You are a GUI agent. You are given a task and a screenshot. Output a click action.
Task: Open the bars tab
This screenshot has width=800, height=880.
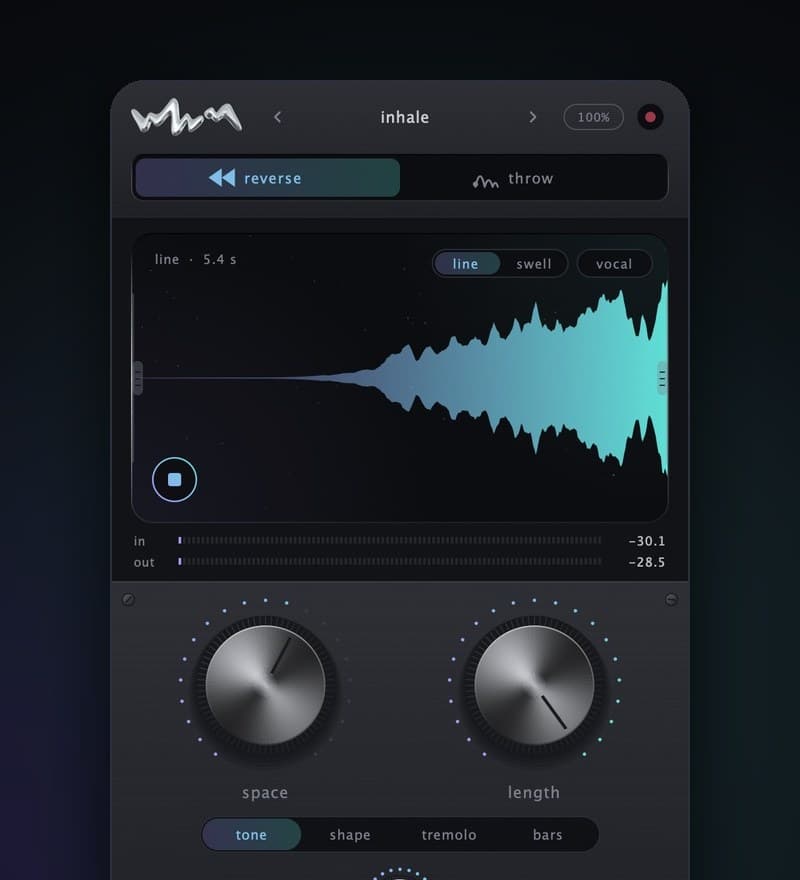(547, 835)
